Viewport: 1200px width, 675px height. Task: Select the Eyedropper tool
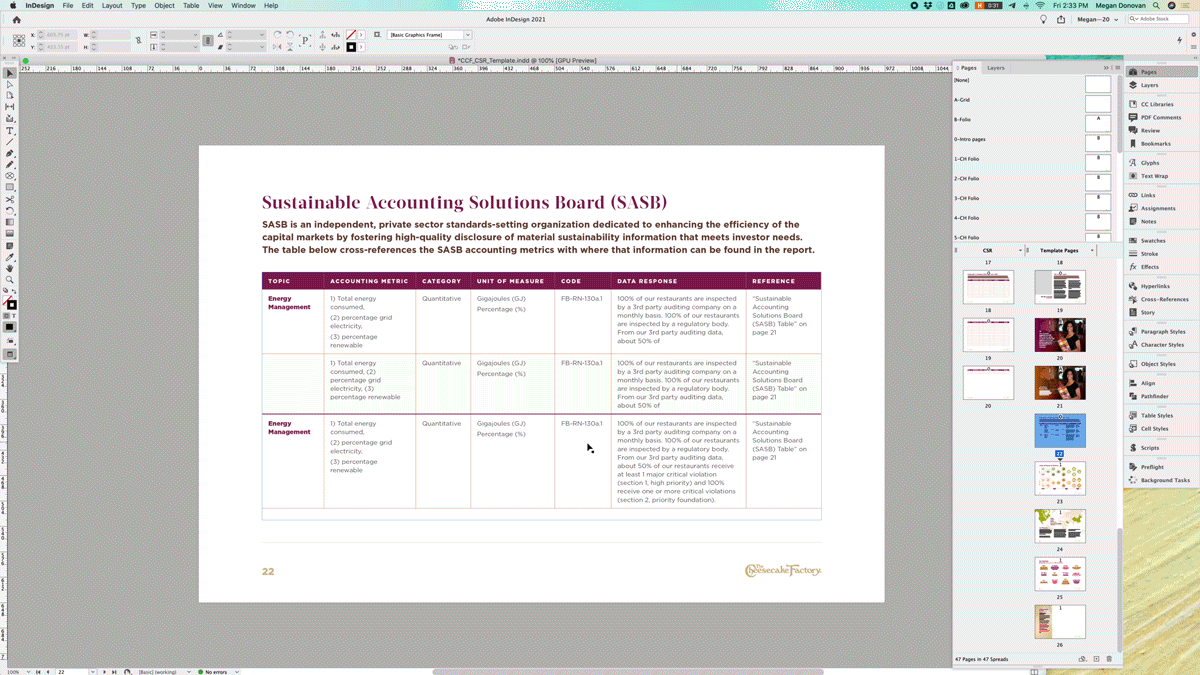(x=10, y=257)
